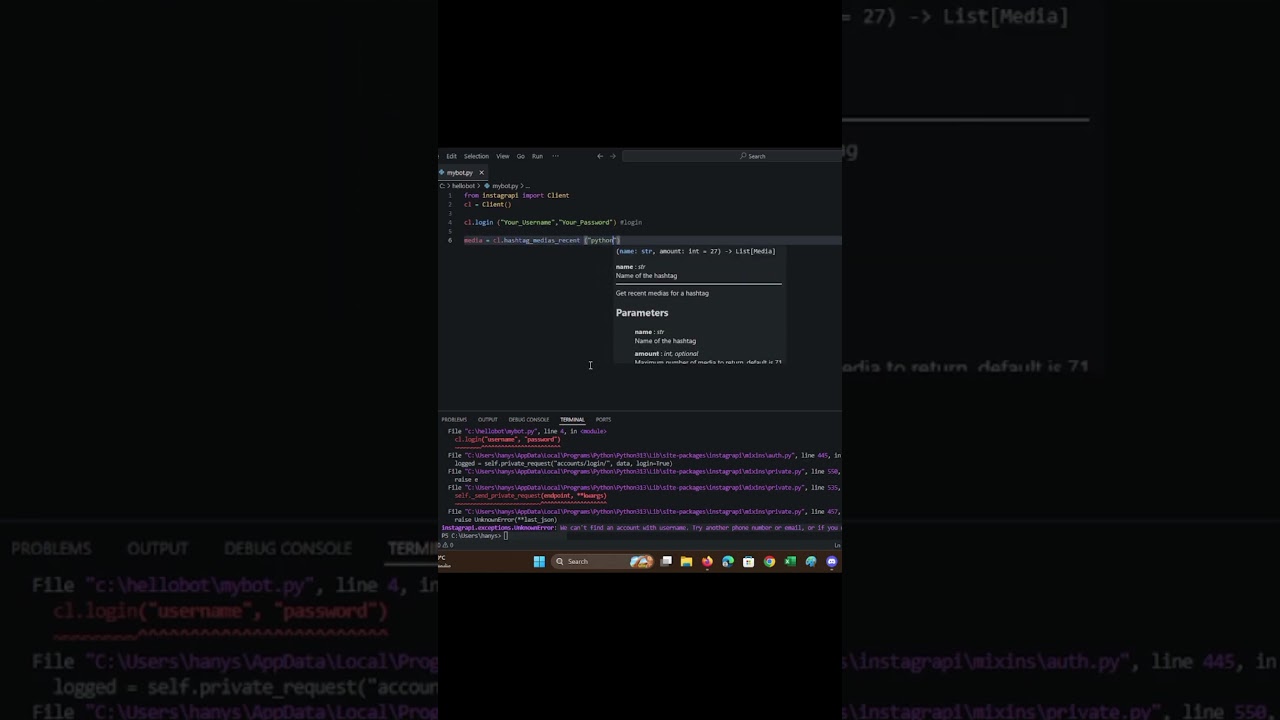The height and width of the screenshot is (720, 1280).
Task: Click the signature hint '(name: str, amount: int = 27)'
Action: pyautogui.click(x=668, y=251)
